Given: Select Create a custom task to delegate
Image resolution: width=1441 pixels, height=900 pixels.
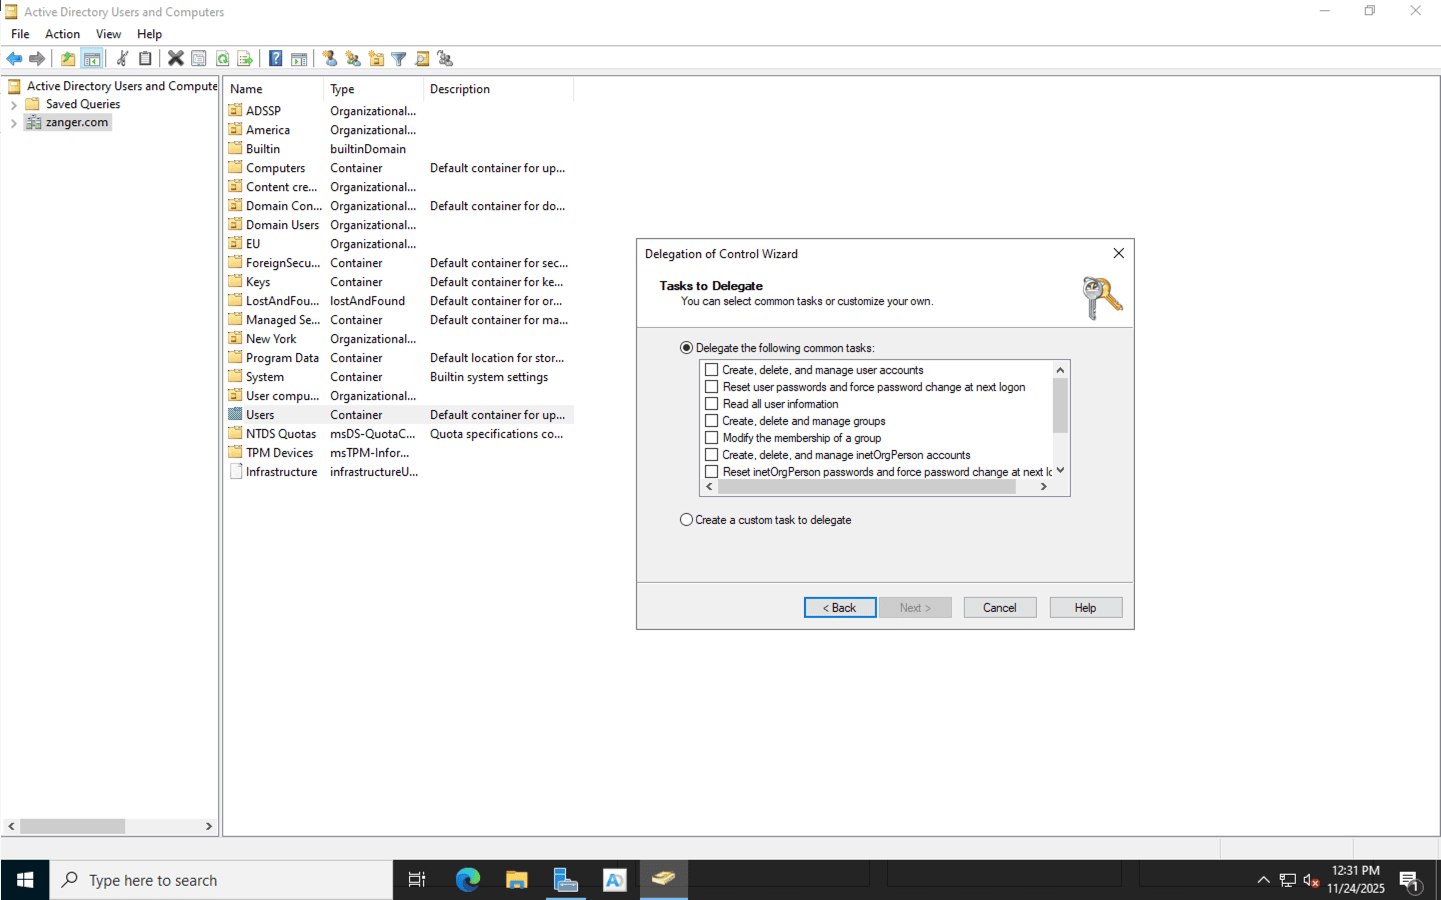Looking at the screenshot, I should pos(686,520).
